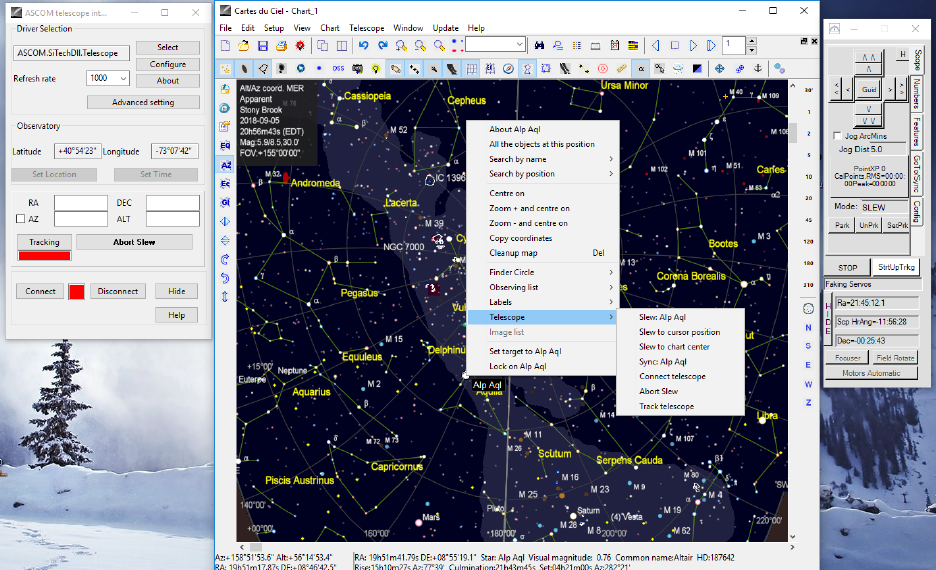This screenshot has width=936, height=570.
Task: Choose Slew to cursor position
Action: (x=679, y=332)
